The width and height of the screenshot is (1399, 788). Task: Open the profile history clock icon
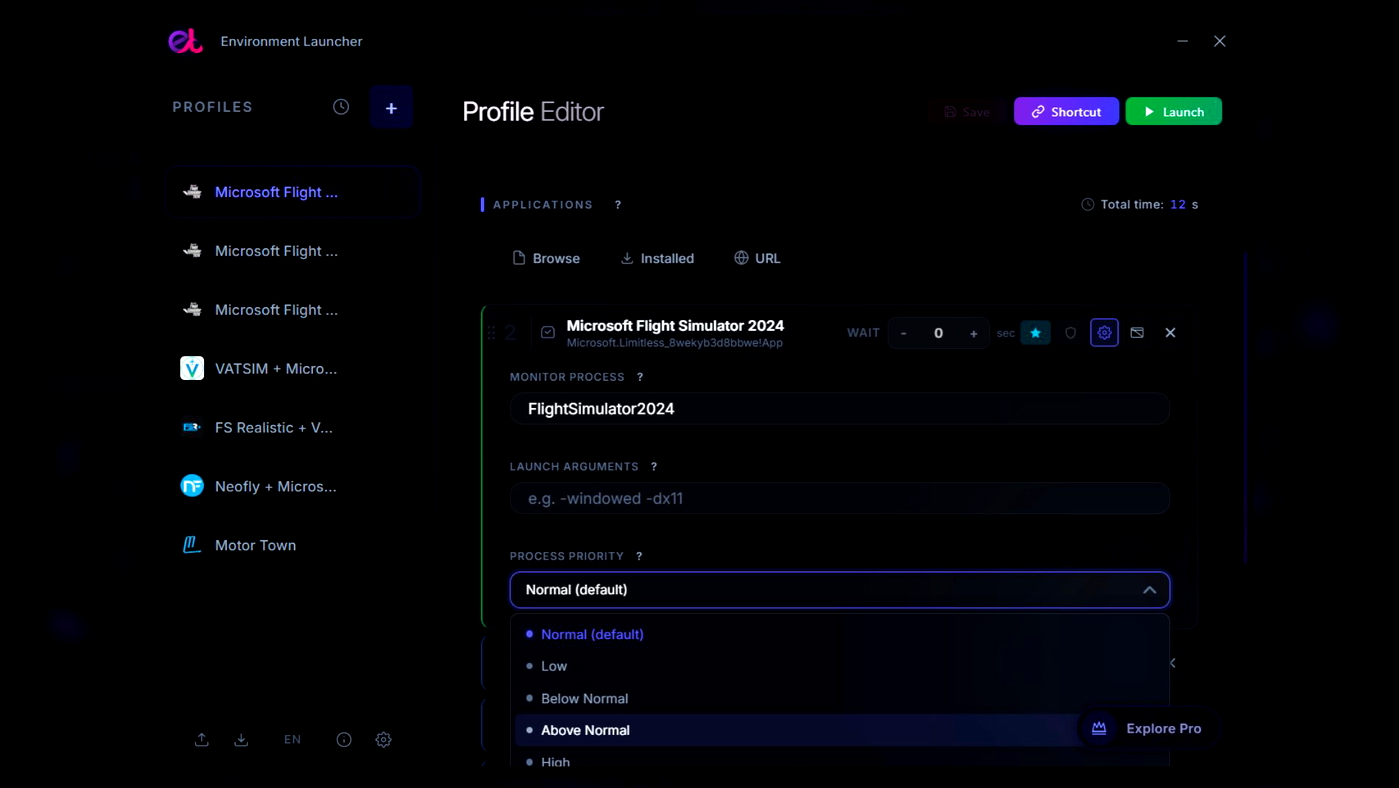click(x=341, y=107)
